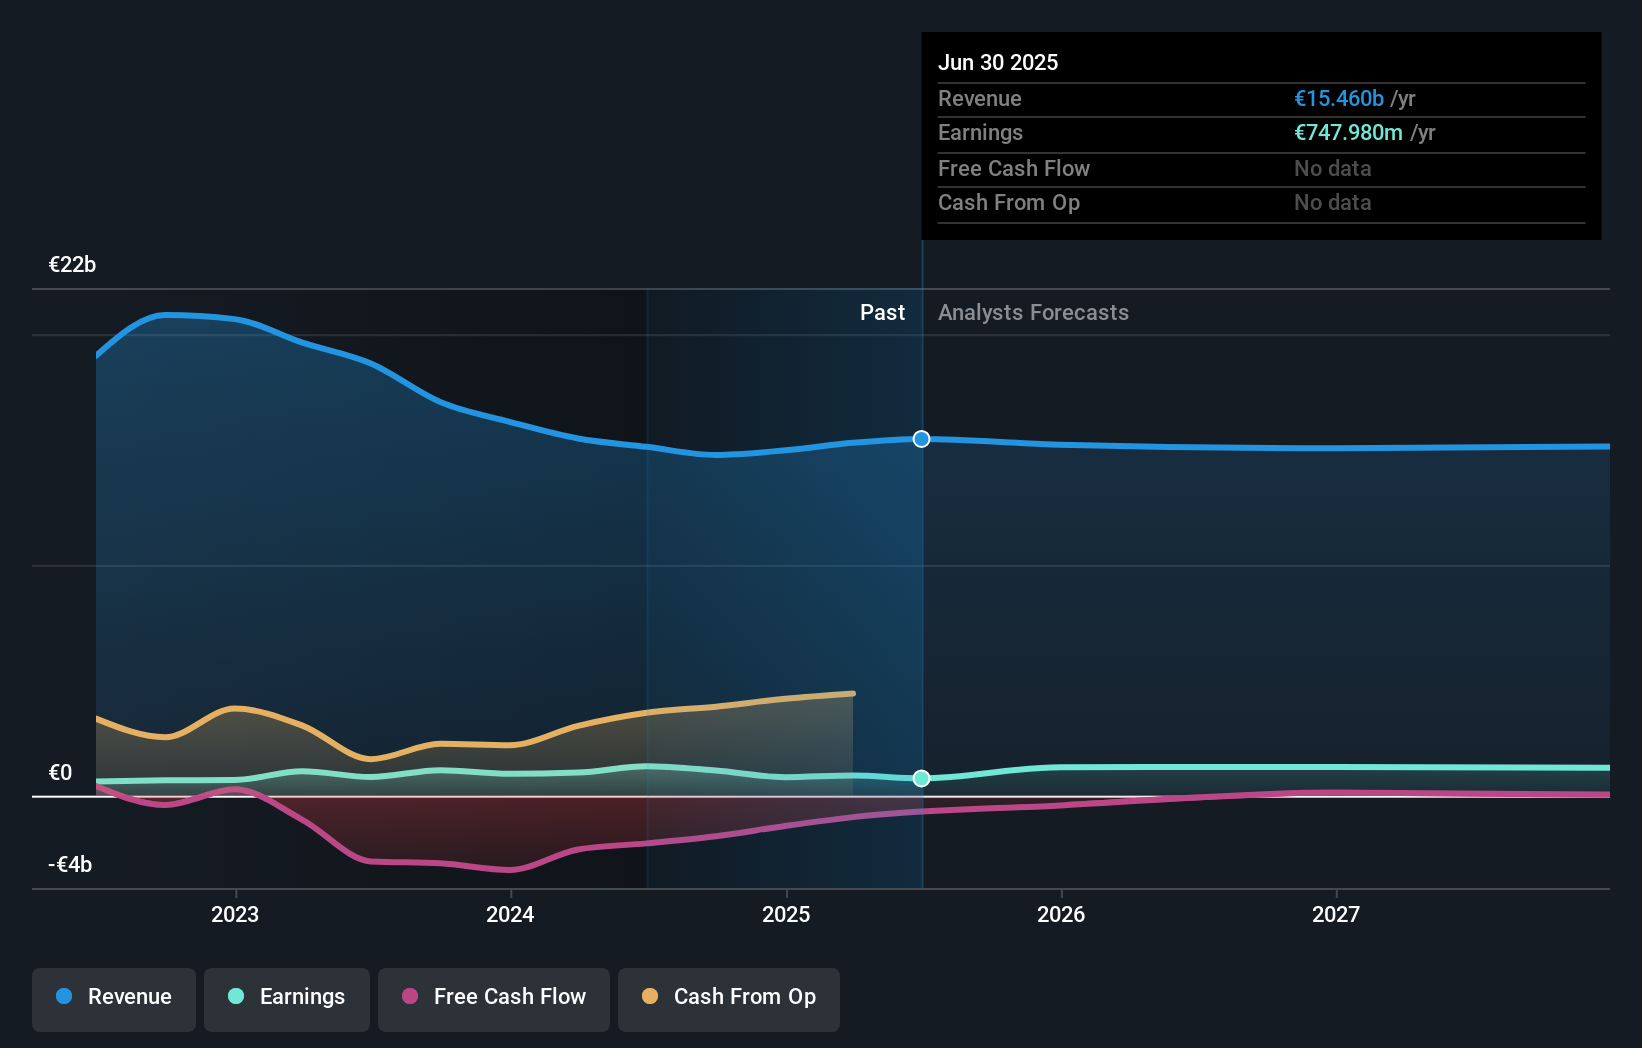This screenshot has height=1048, width=1642.
Task: Toggle the Earnings series visibility
Action: (287, 997)
